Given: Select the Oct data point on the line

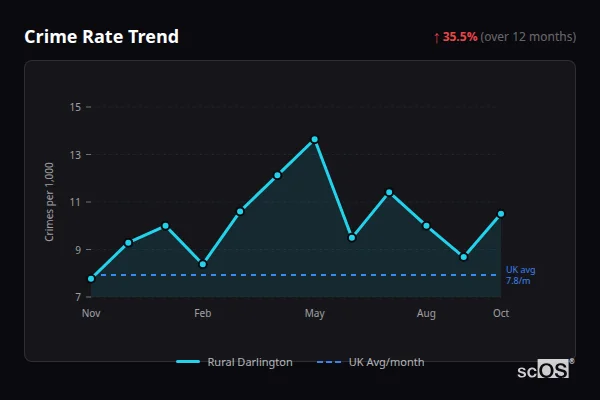Looking at the screenshot, I should [501, 214].
